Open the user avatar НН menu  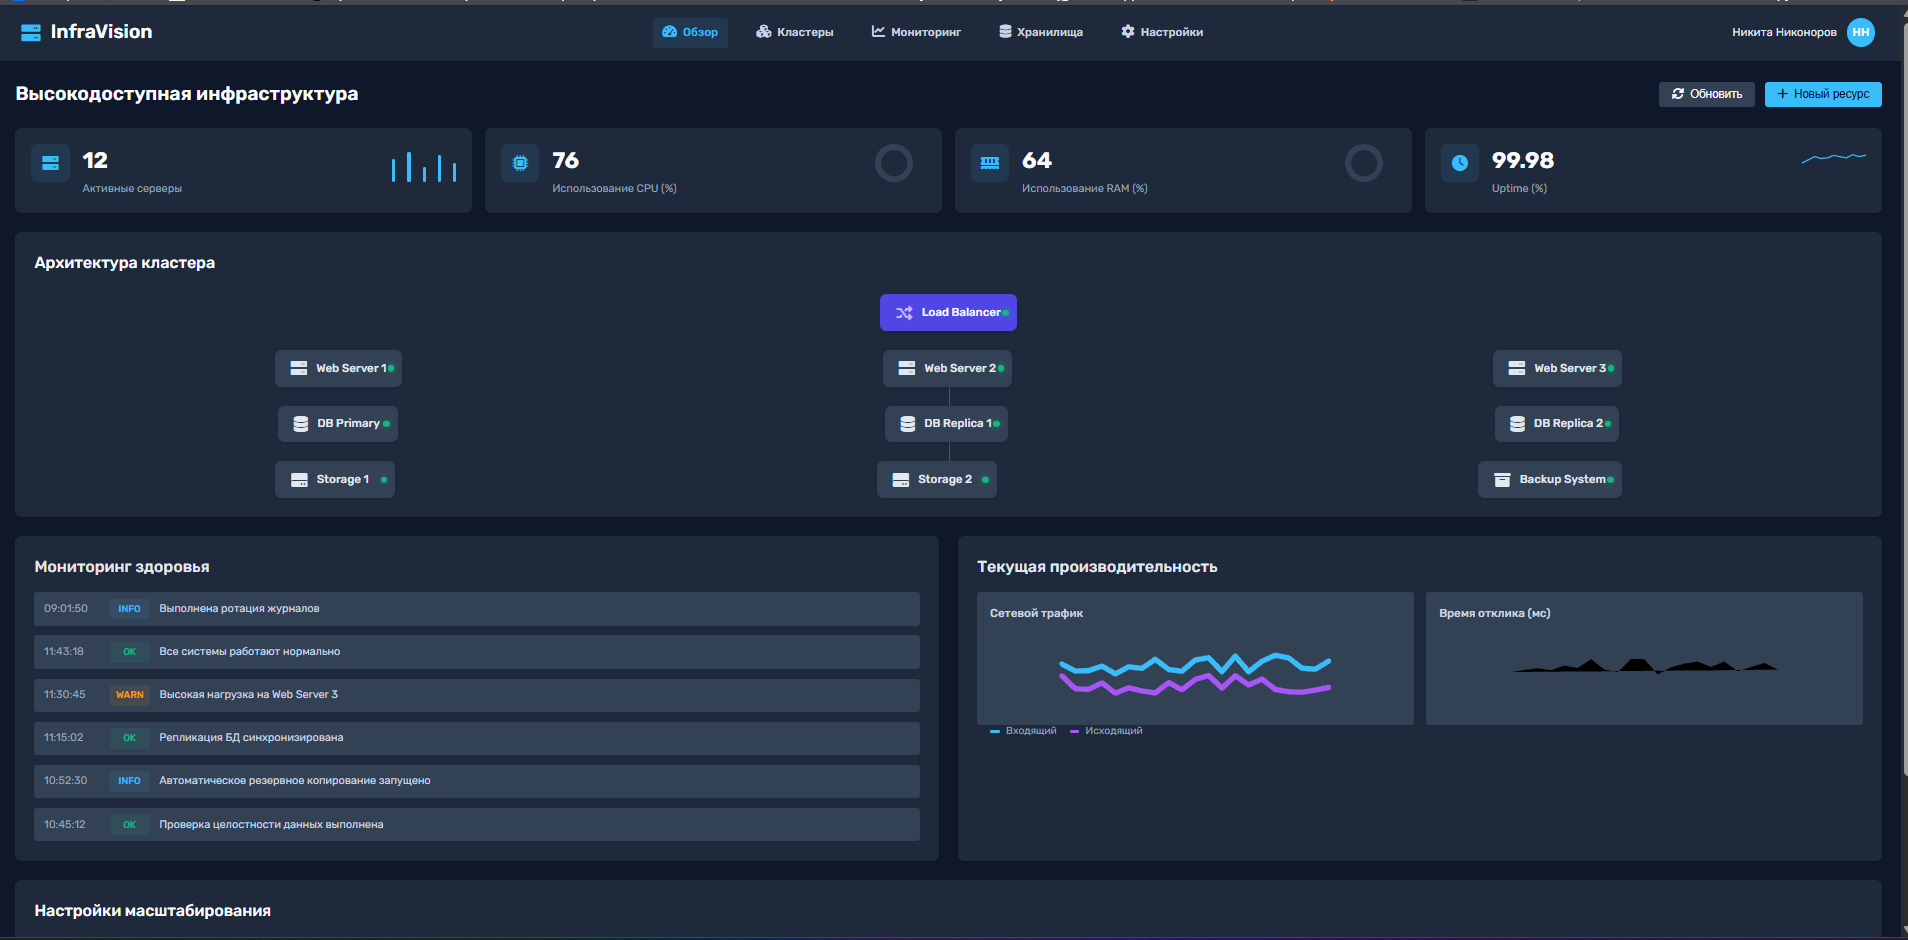[x=1861, y=32]
